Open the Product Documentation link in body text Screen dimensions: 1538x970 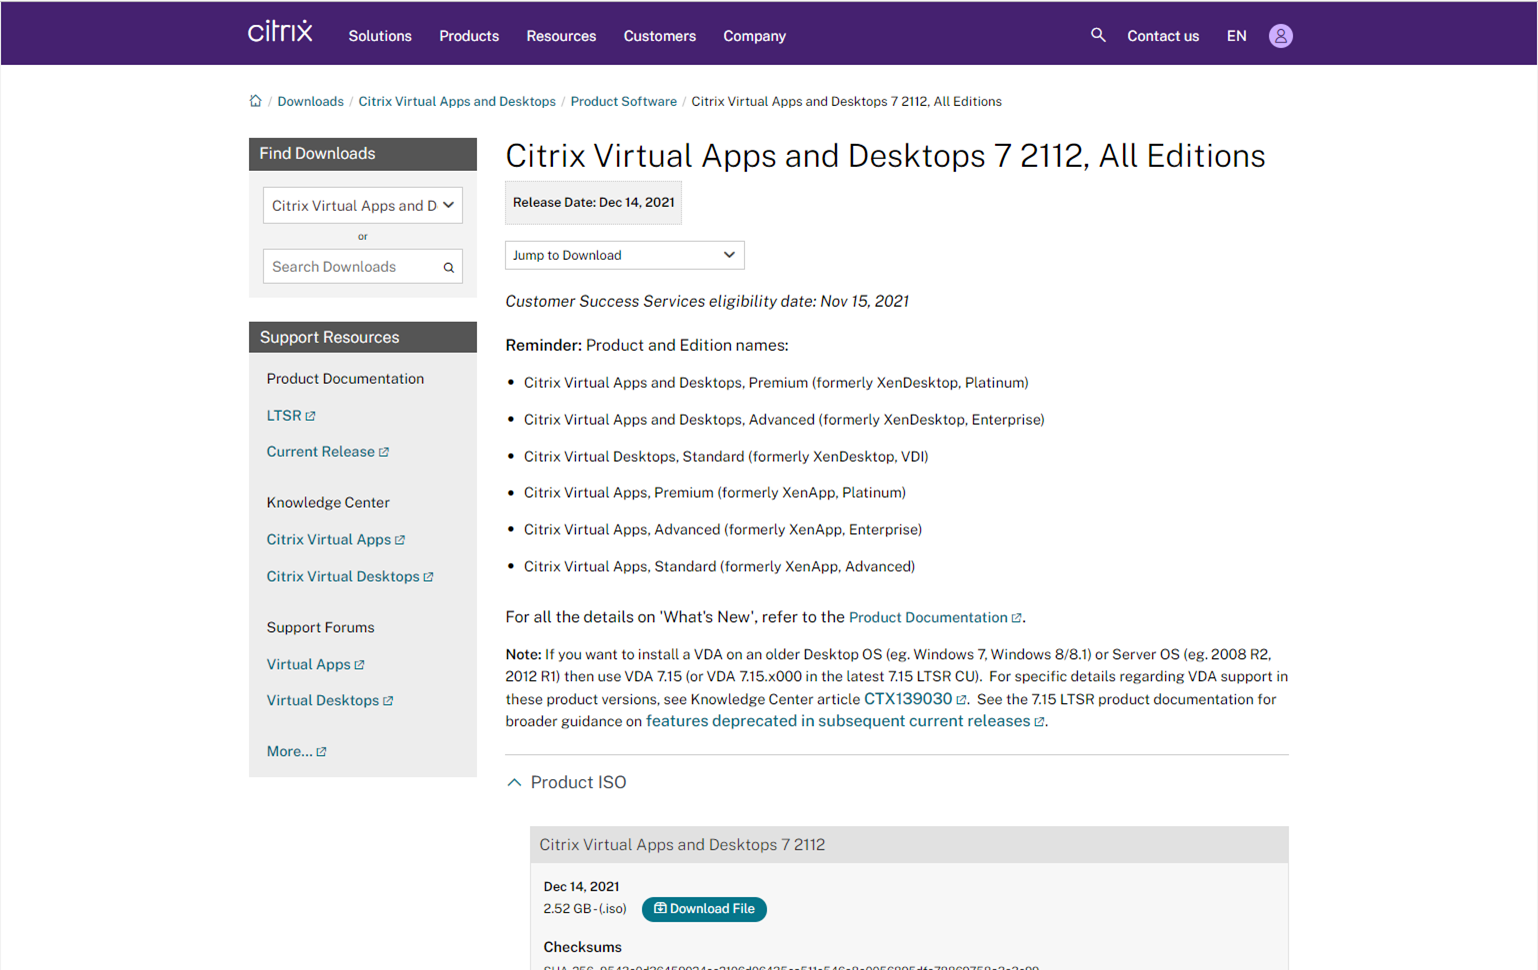(x=935, y=618)
